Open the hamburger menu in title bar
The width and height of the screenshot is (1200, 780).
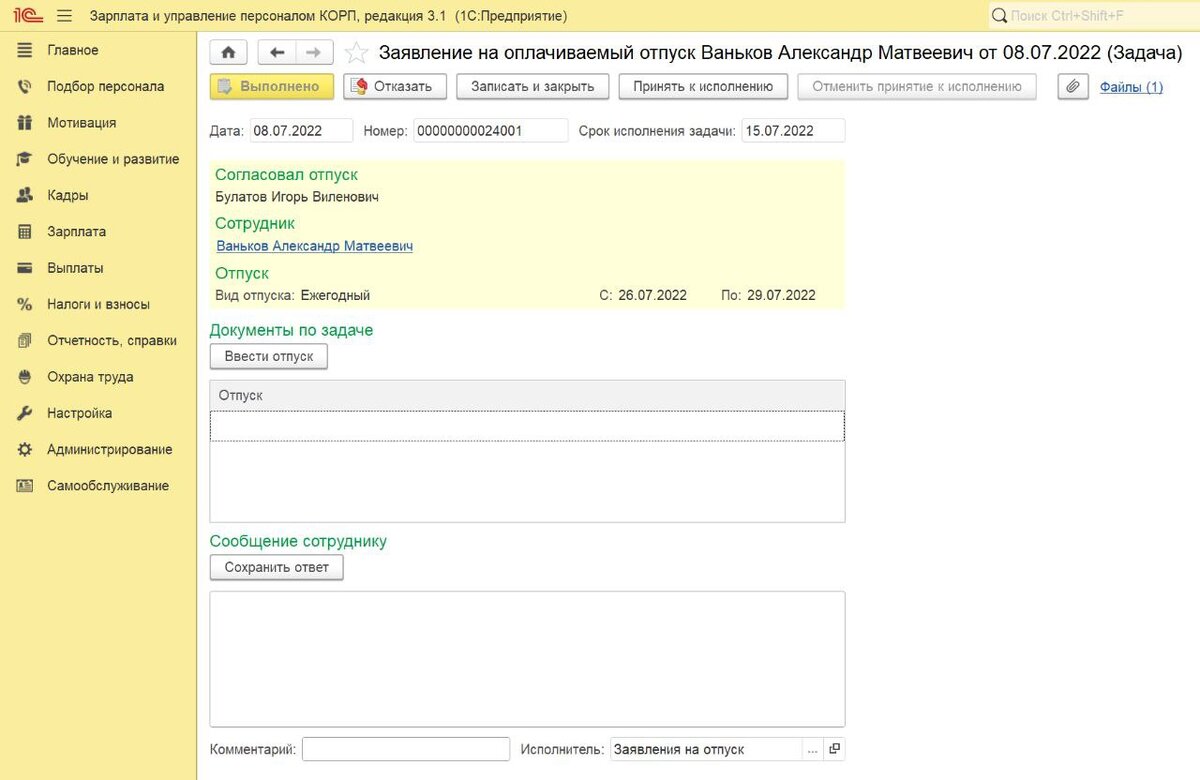click(x=65, y=16)
